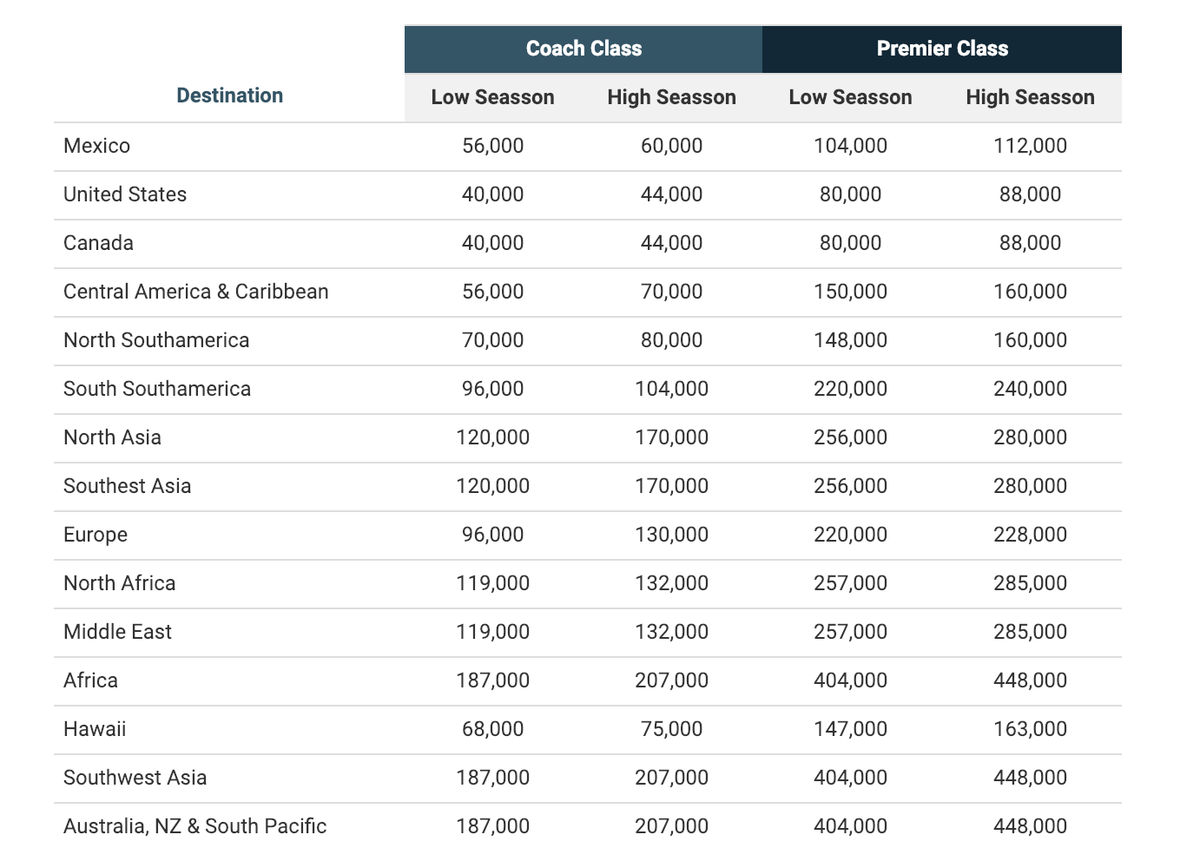Click South Southamerica's Premier high season 240,000
This screenshot has width=1200, height=861.
(x=1031, y=388)
